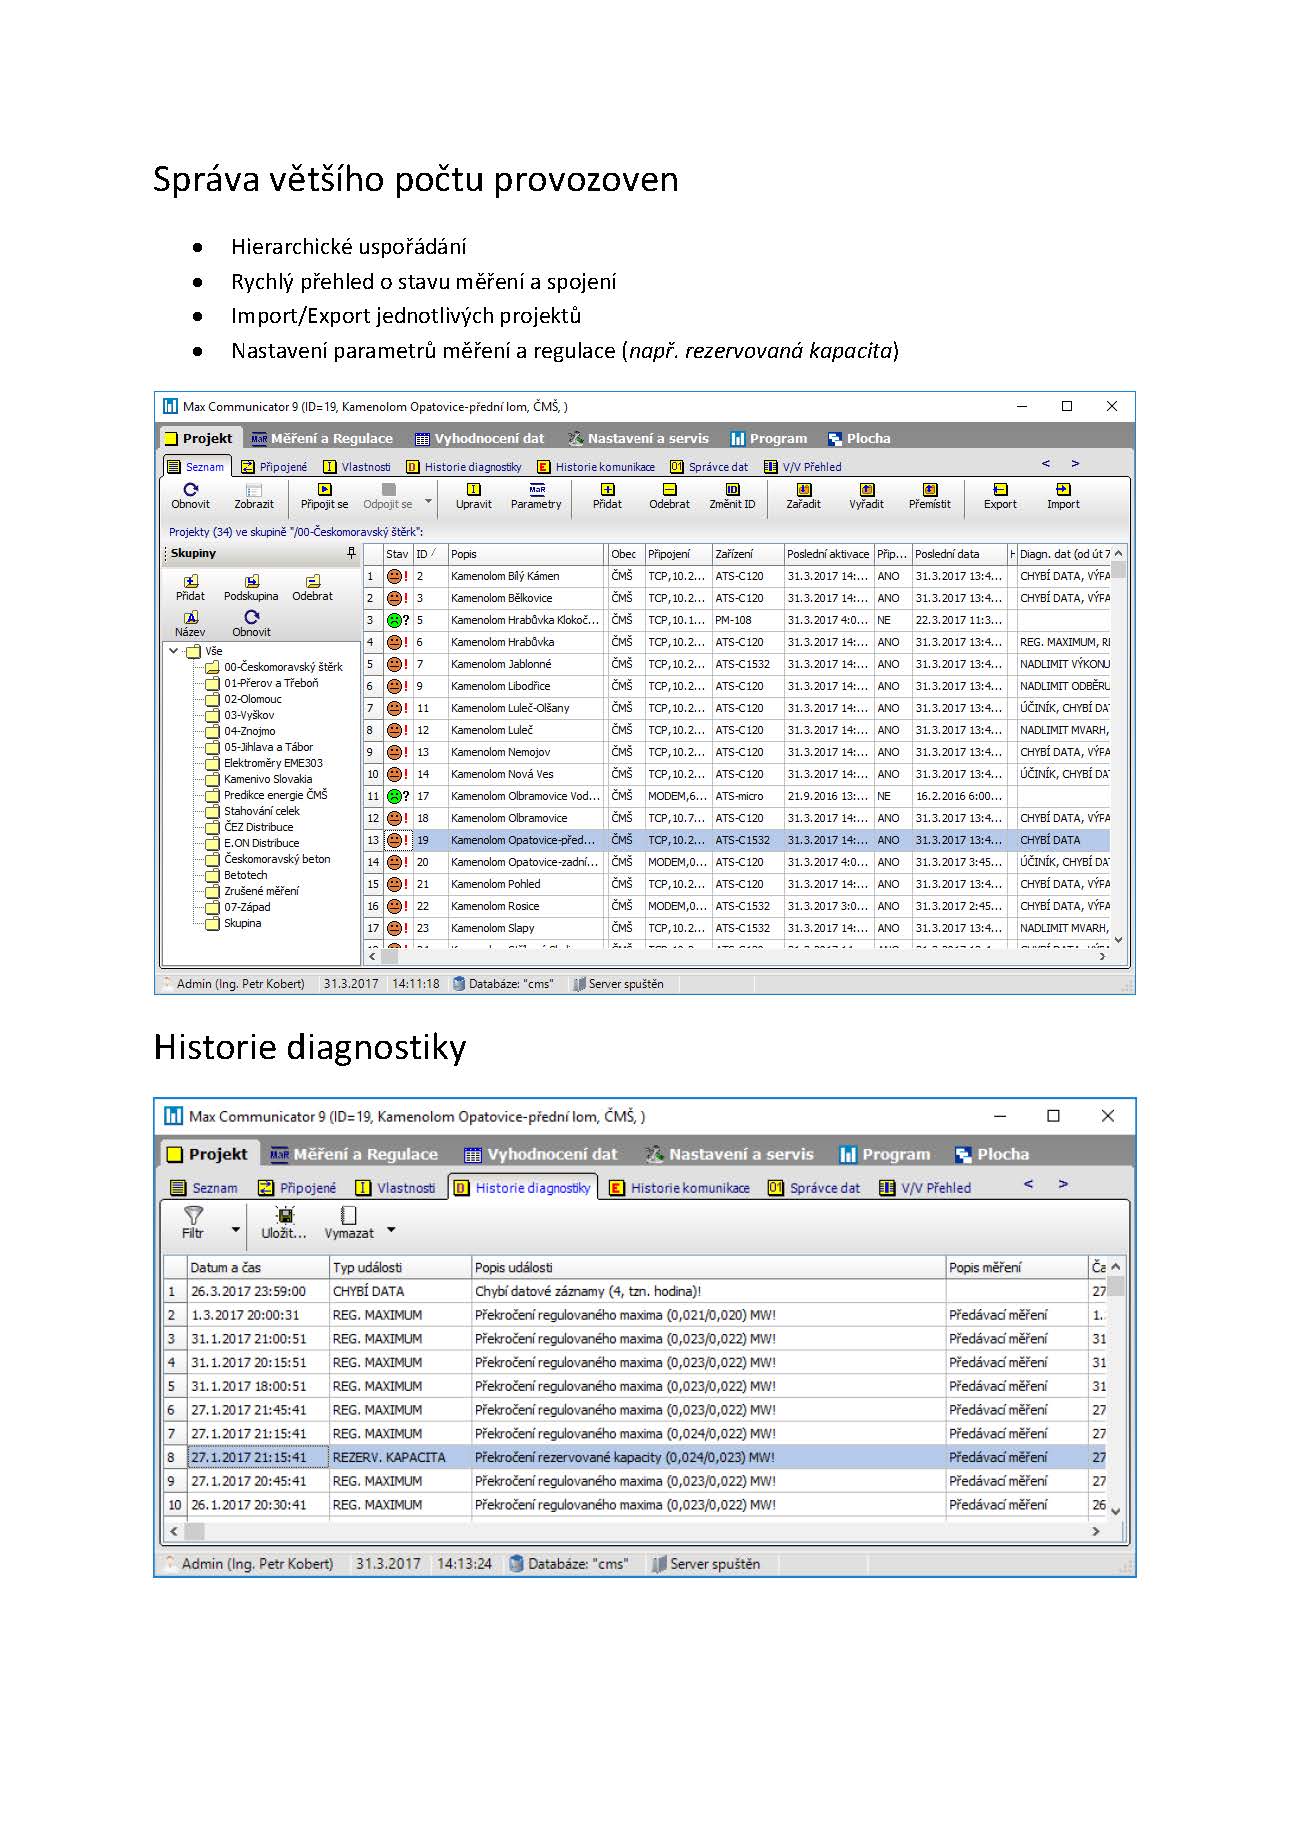
Task: Select the CHYBÍ DATA event dated 26.3.2017 23:59:00
Action: pyautogui.click(x=636, y=1291)
